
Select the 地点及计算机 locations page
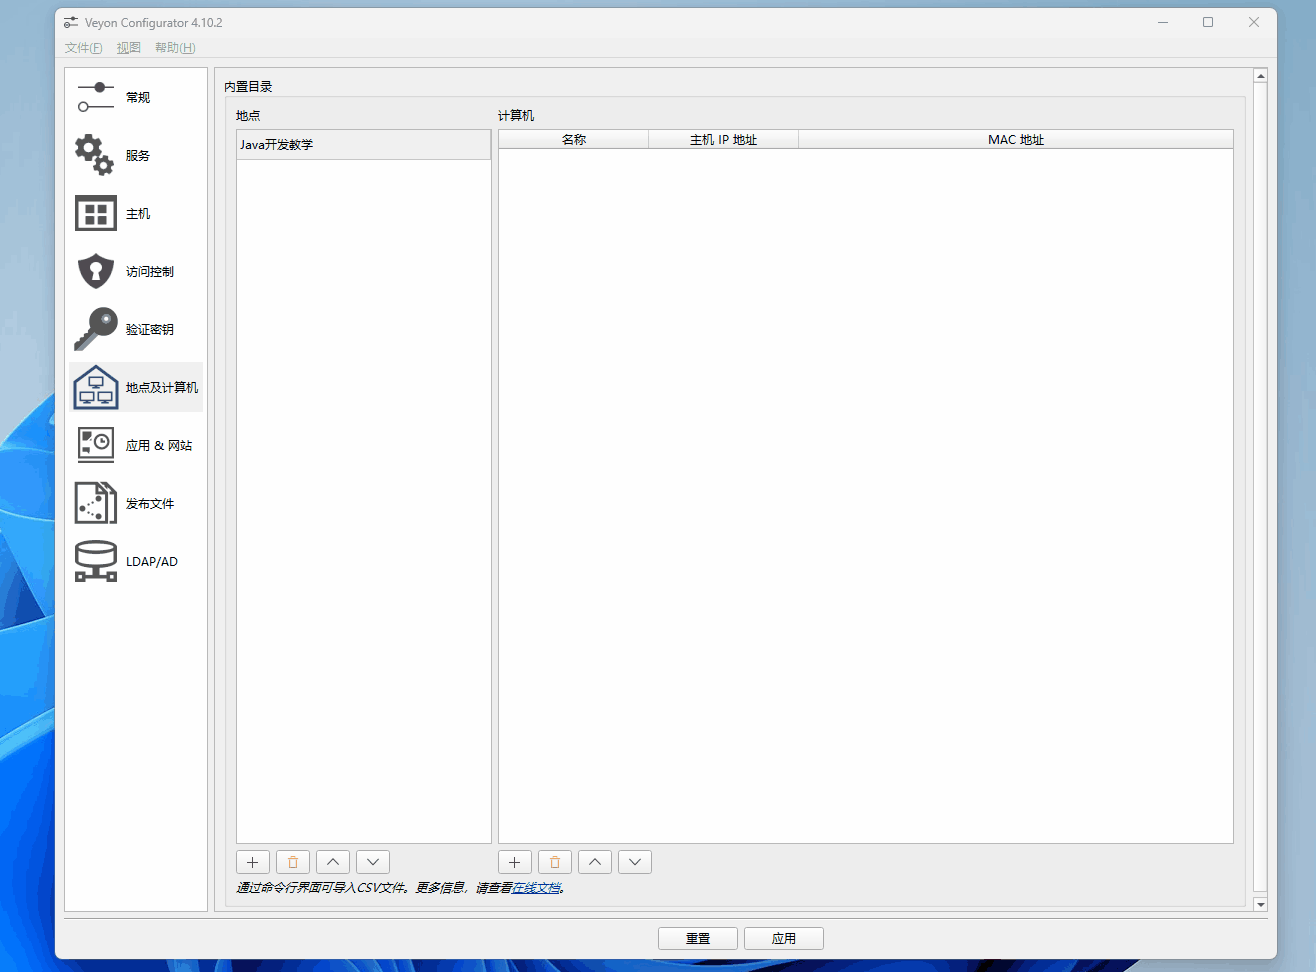pyautogui.click(x=136, y=387)
